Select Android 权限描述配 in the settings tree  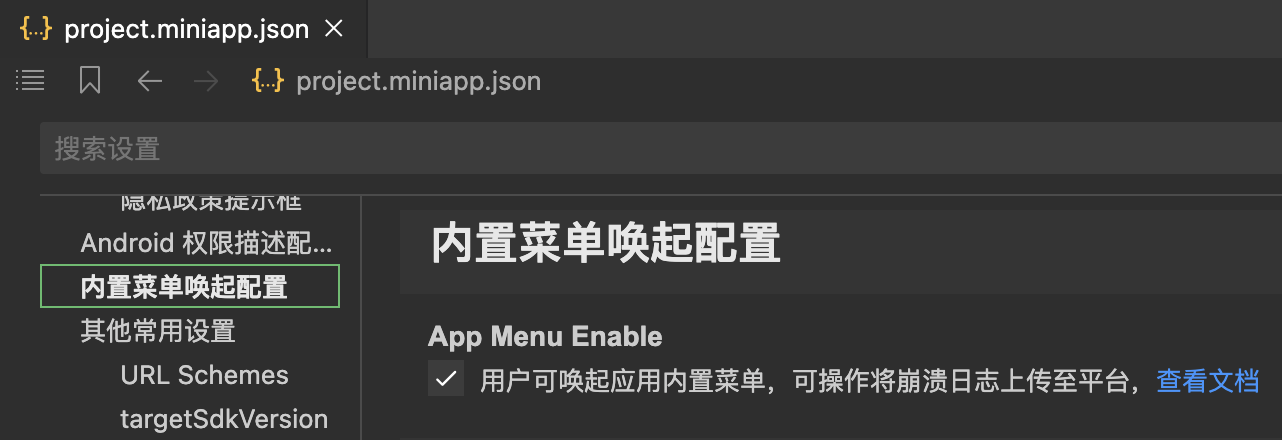[206, 244]
